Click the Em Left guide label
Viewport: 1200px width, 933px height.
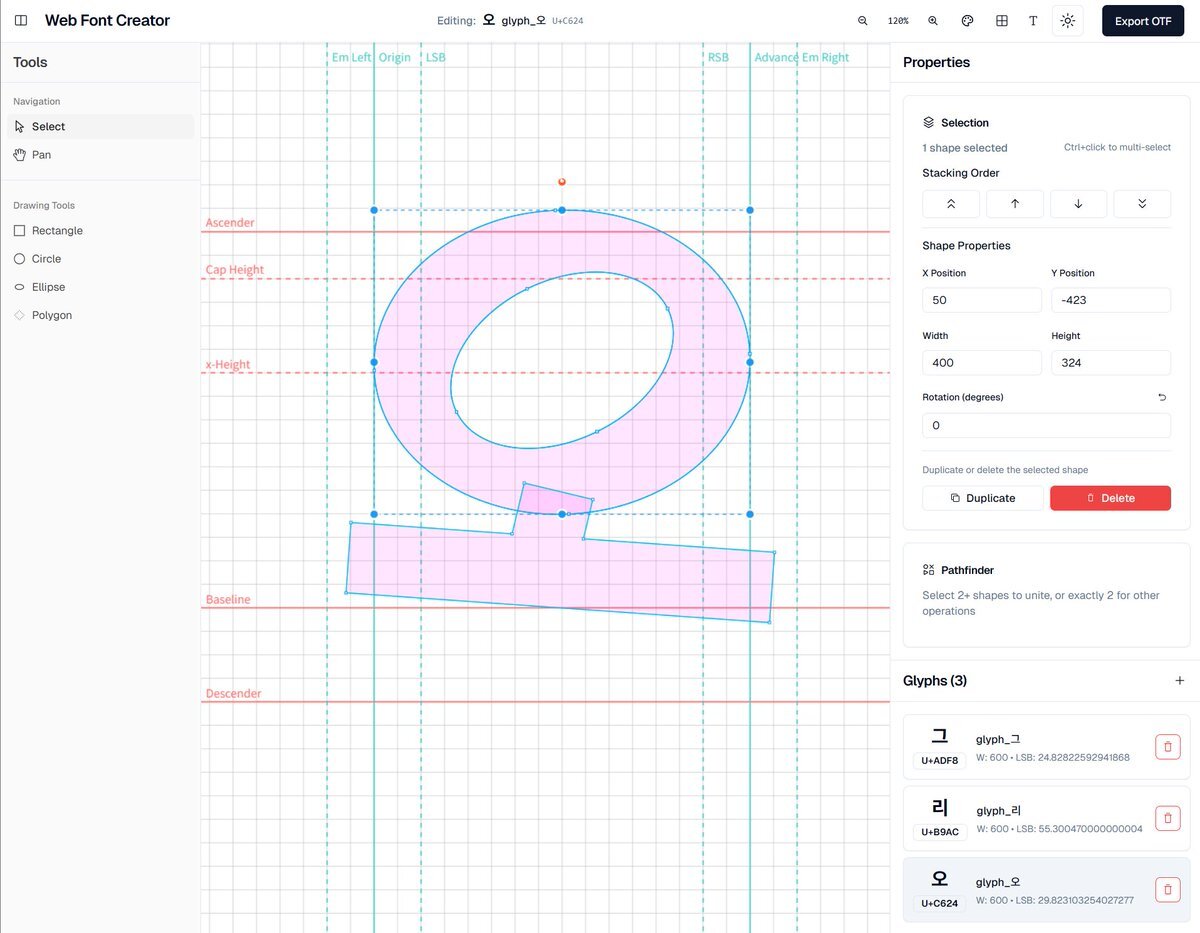[x=350, y=58]
